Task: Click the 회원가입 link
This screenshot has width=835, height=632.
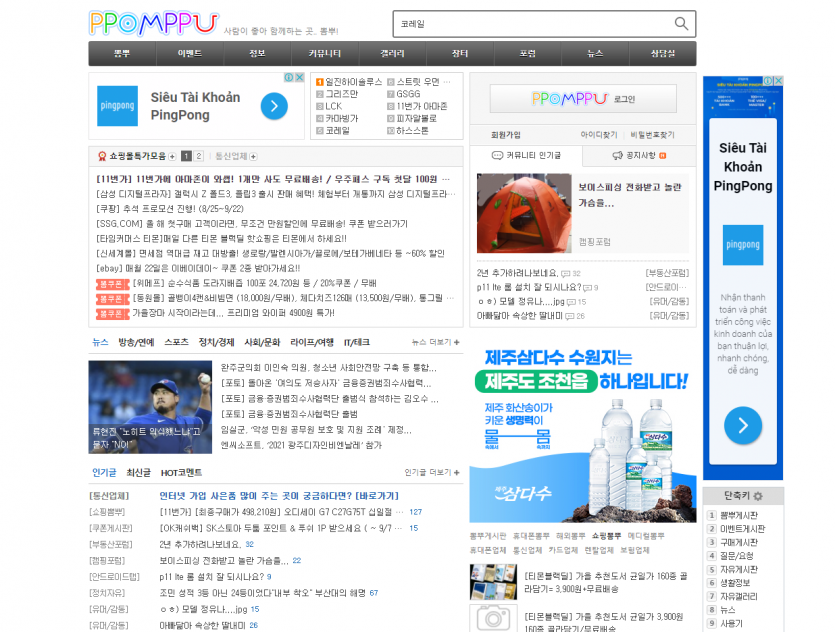Action: click(x=505, y=135)
